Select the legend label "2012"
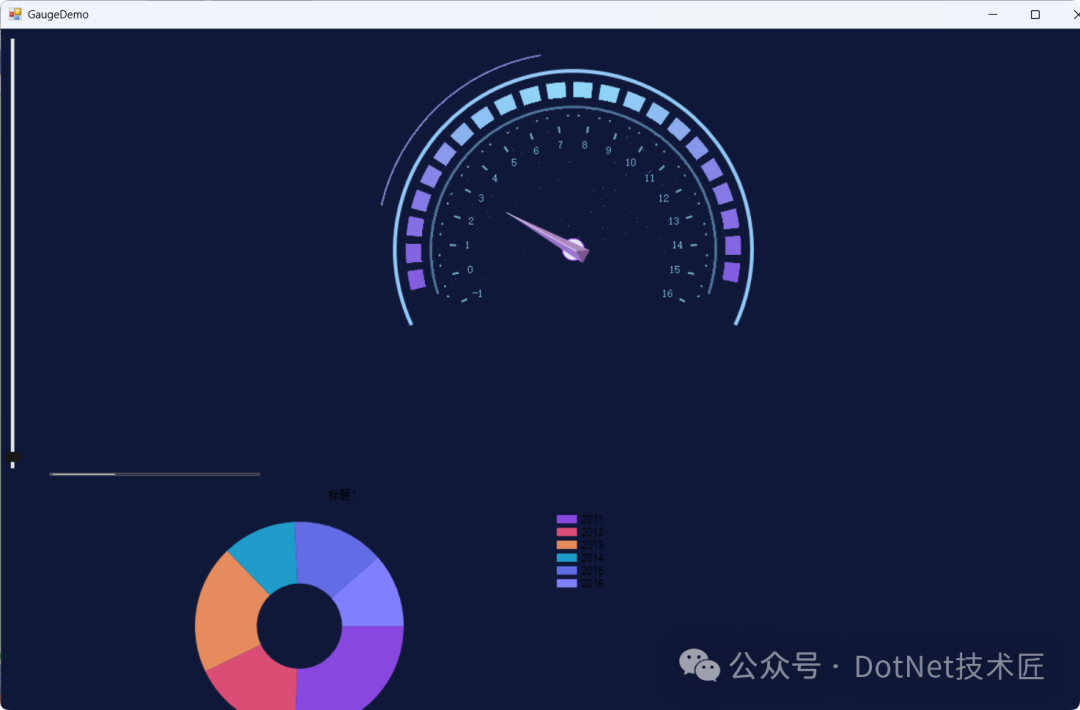This screenshot has width=1080, height=710. click(x=592, y=532)
